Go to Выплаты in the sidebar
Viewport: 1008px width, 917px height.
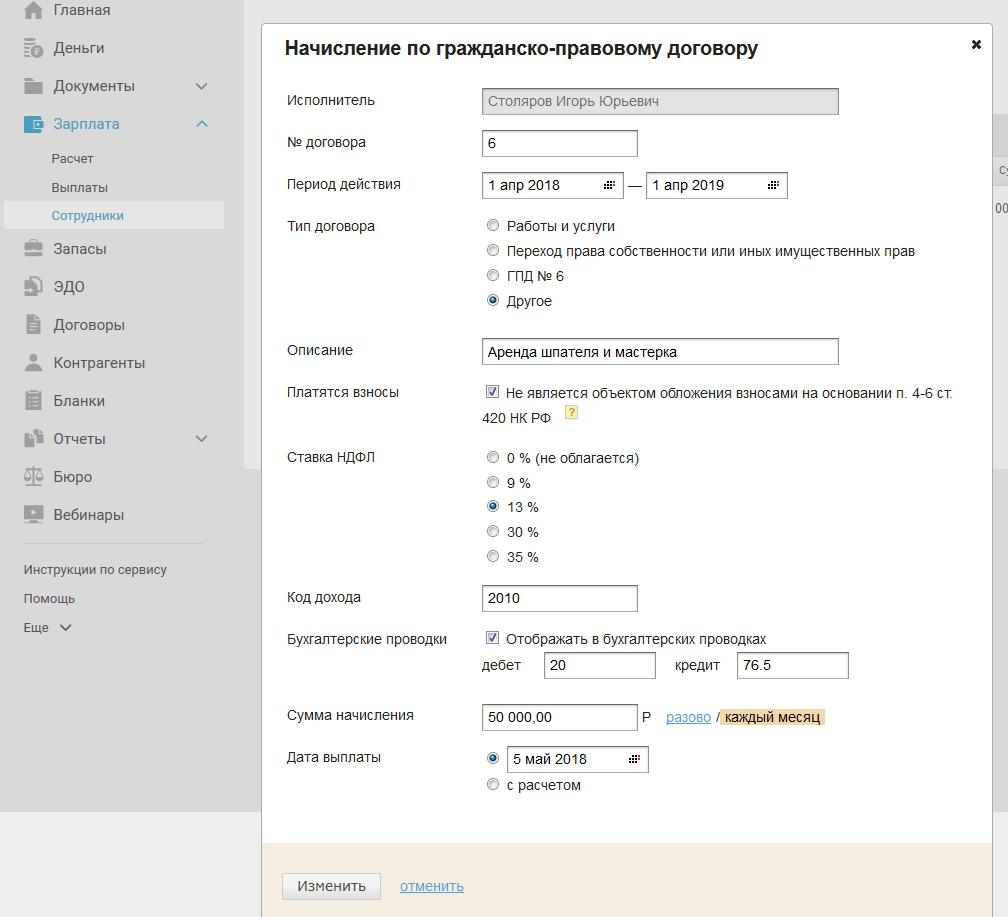point(79,188)
